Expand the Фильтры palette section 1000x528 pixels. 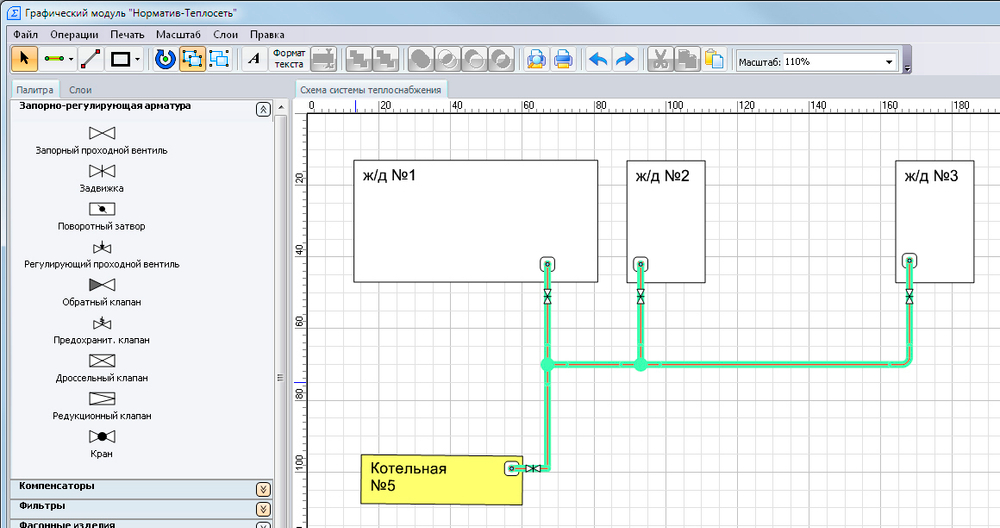263,507
